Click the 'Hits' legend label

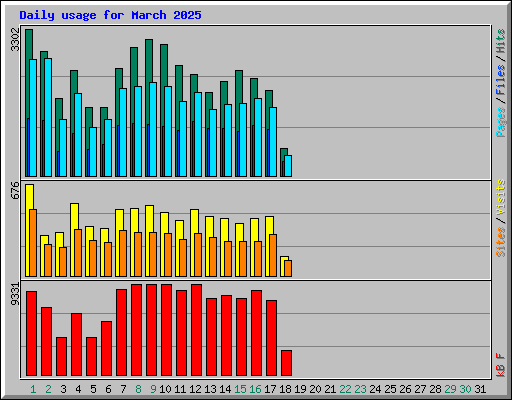pos(501,41)
